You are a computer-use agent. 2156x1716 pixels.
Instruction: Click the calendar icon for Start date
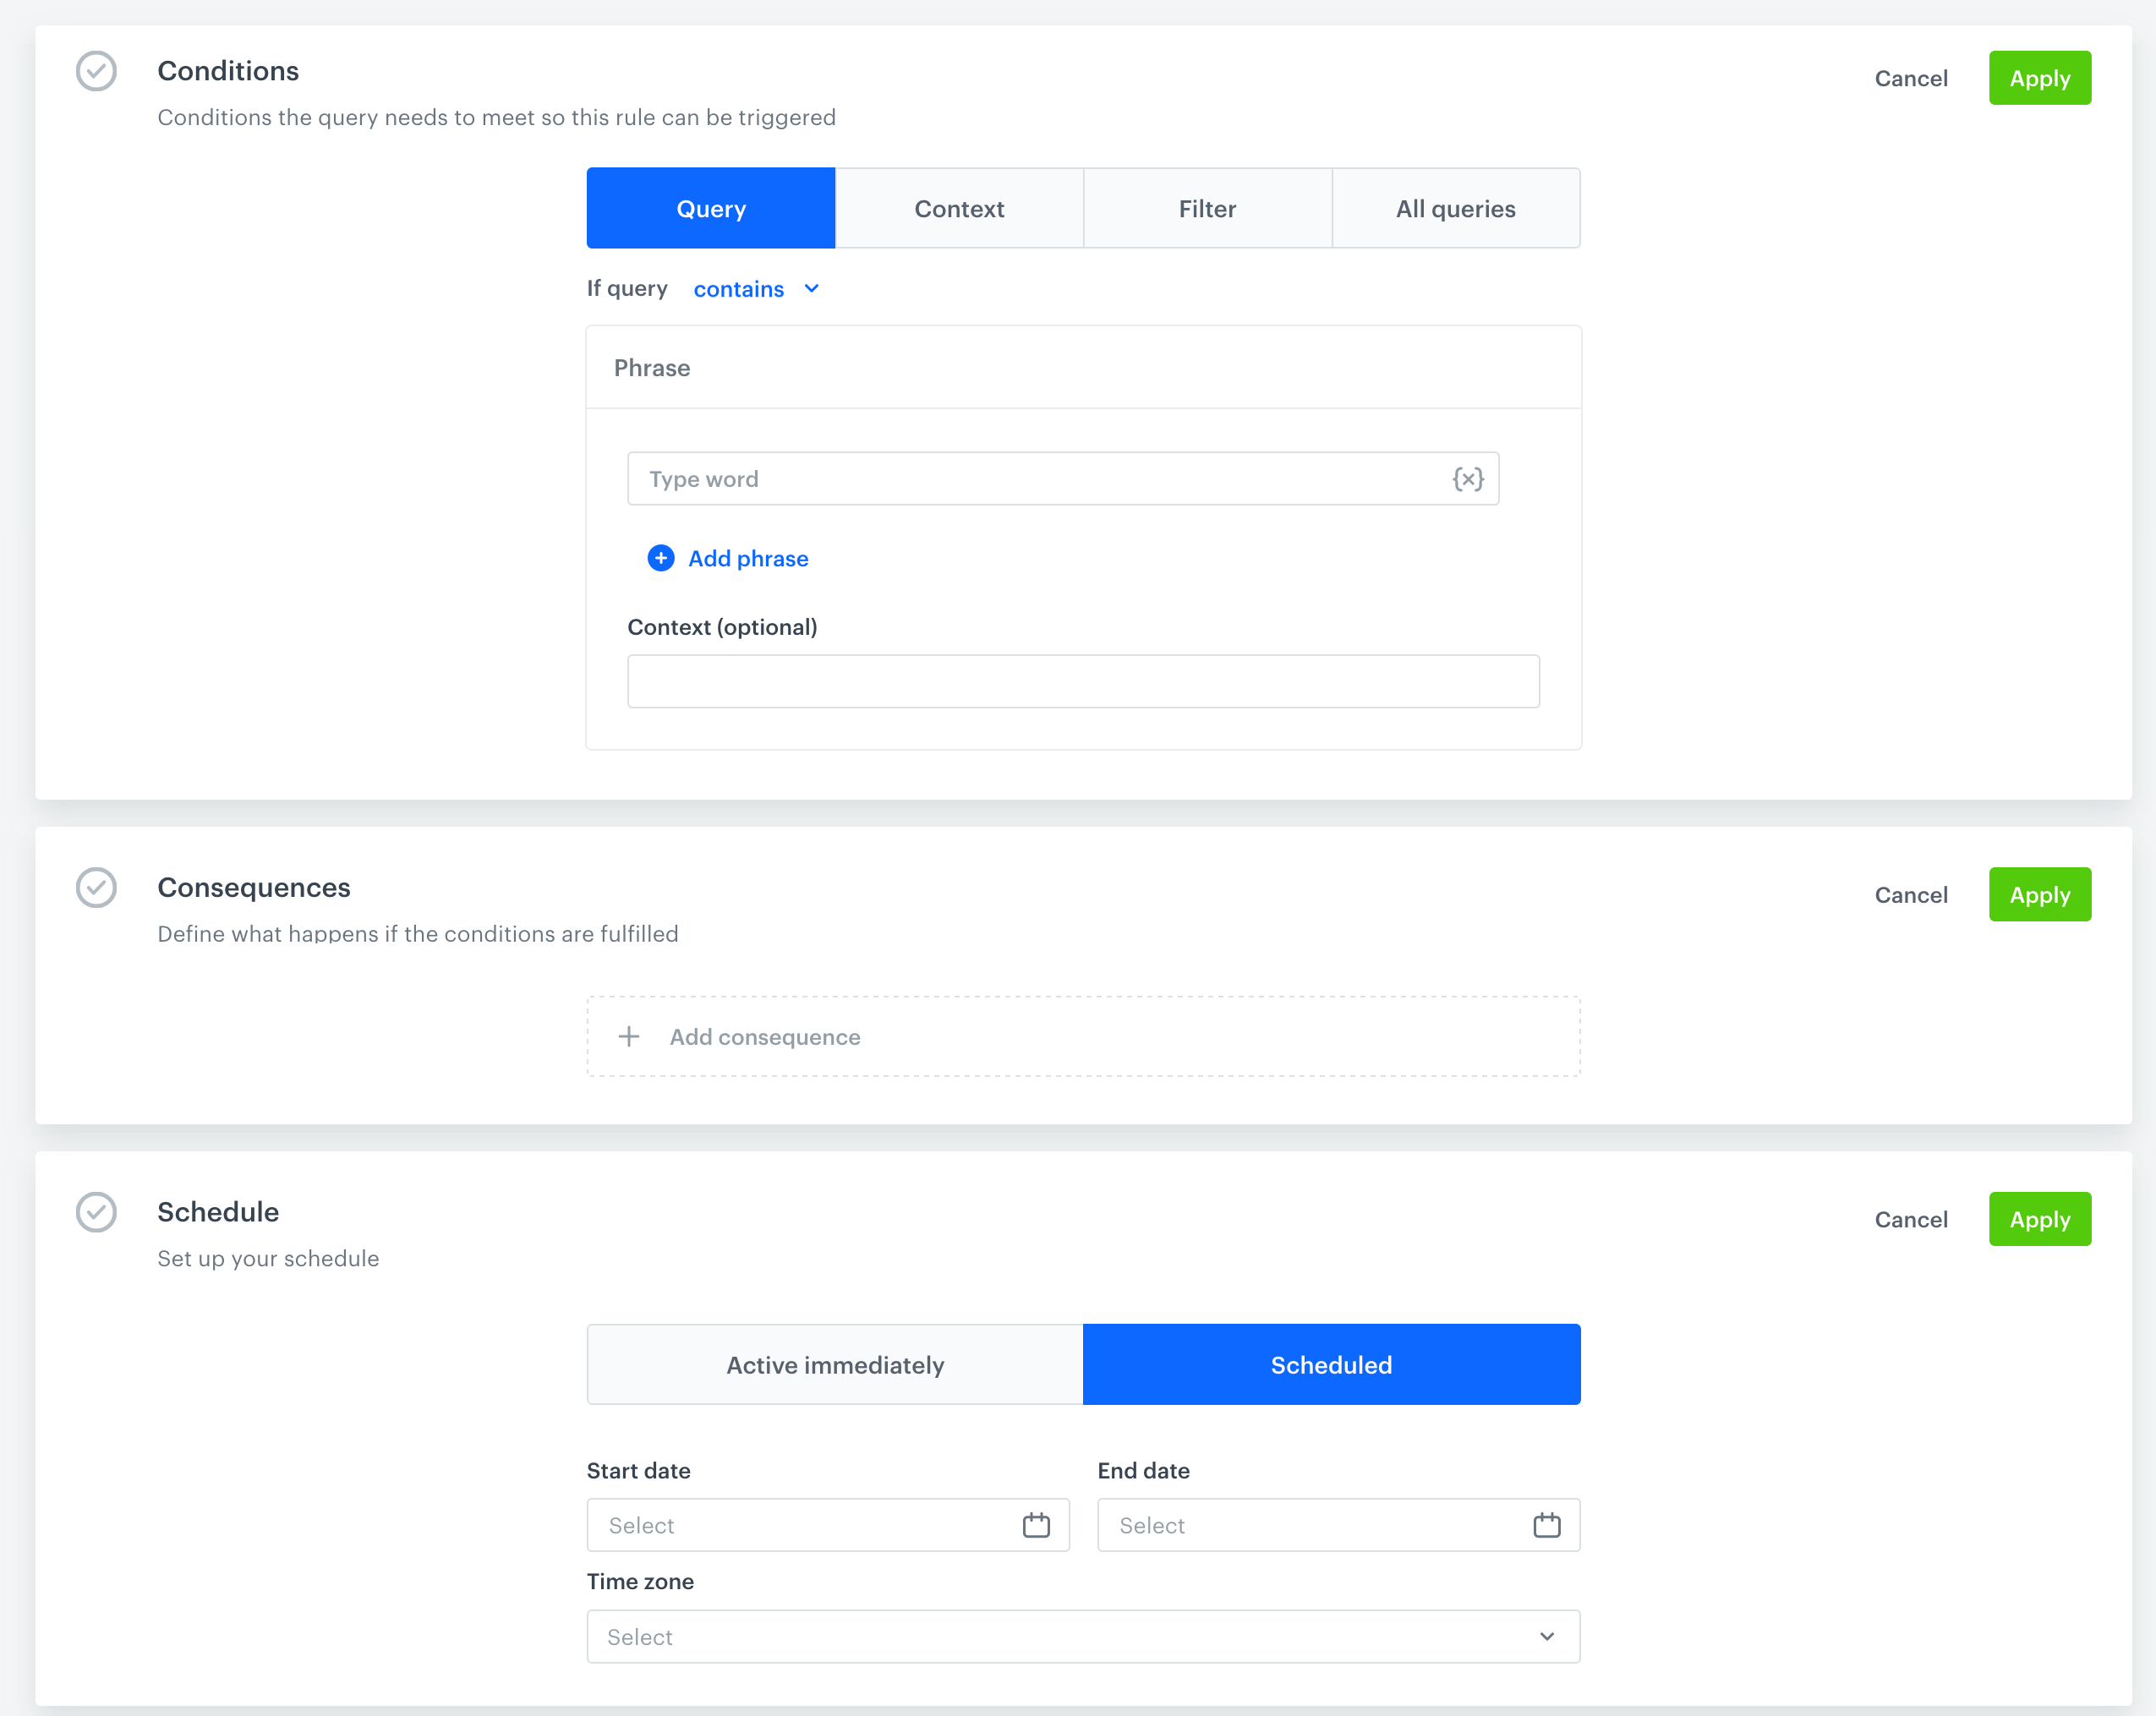pyautogui.click(x=1036, y=1525)
